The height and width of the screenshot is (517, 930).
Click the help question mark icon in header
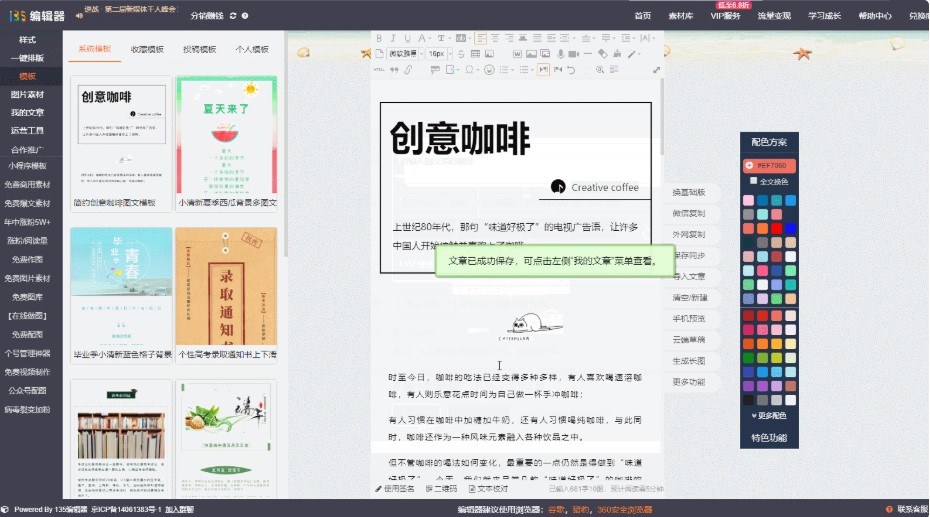pos(245,16)
